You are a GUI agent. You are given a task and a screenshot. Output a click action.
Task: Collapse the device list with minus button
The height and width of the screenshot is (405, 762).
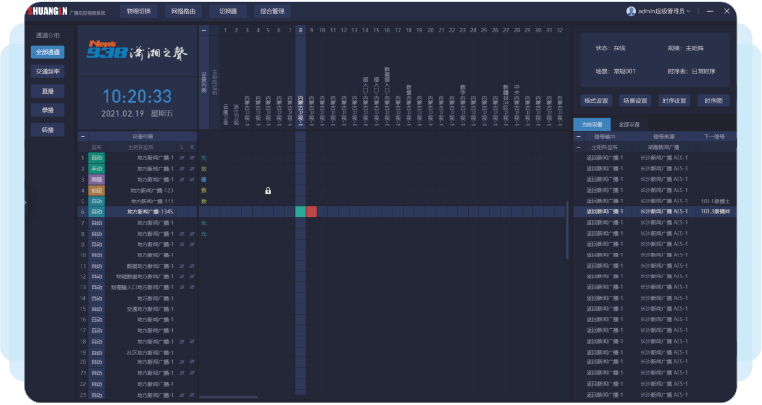click(83, 136)
